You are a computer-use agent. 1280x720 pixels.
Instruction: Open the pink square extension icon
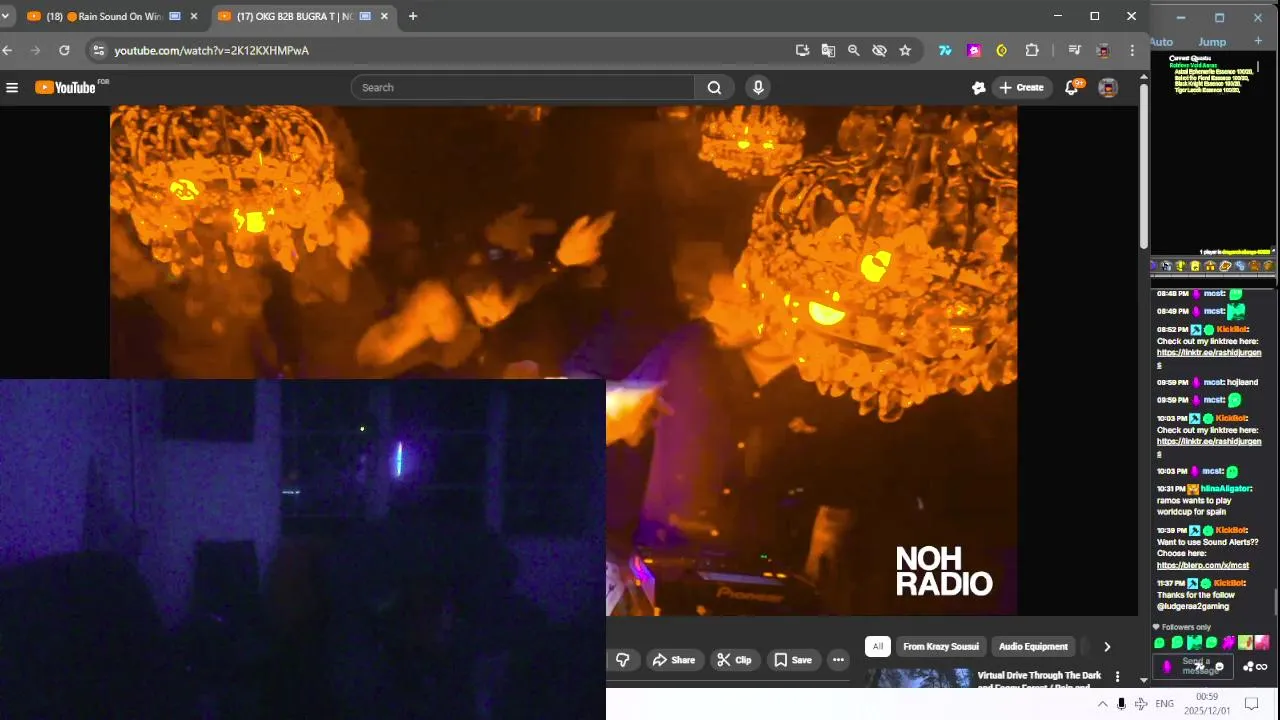[x=974, y=50]
